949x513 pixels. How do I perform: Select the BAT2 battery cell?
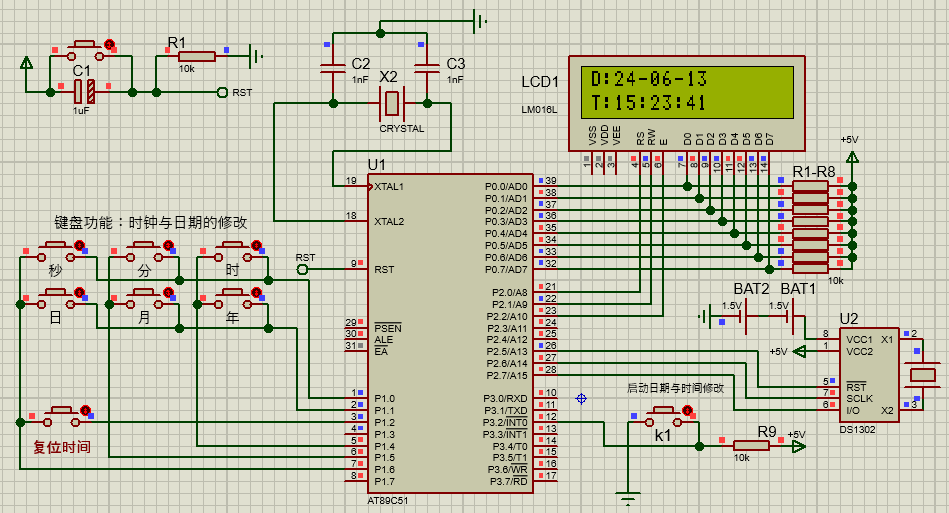741,316
